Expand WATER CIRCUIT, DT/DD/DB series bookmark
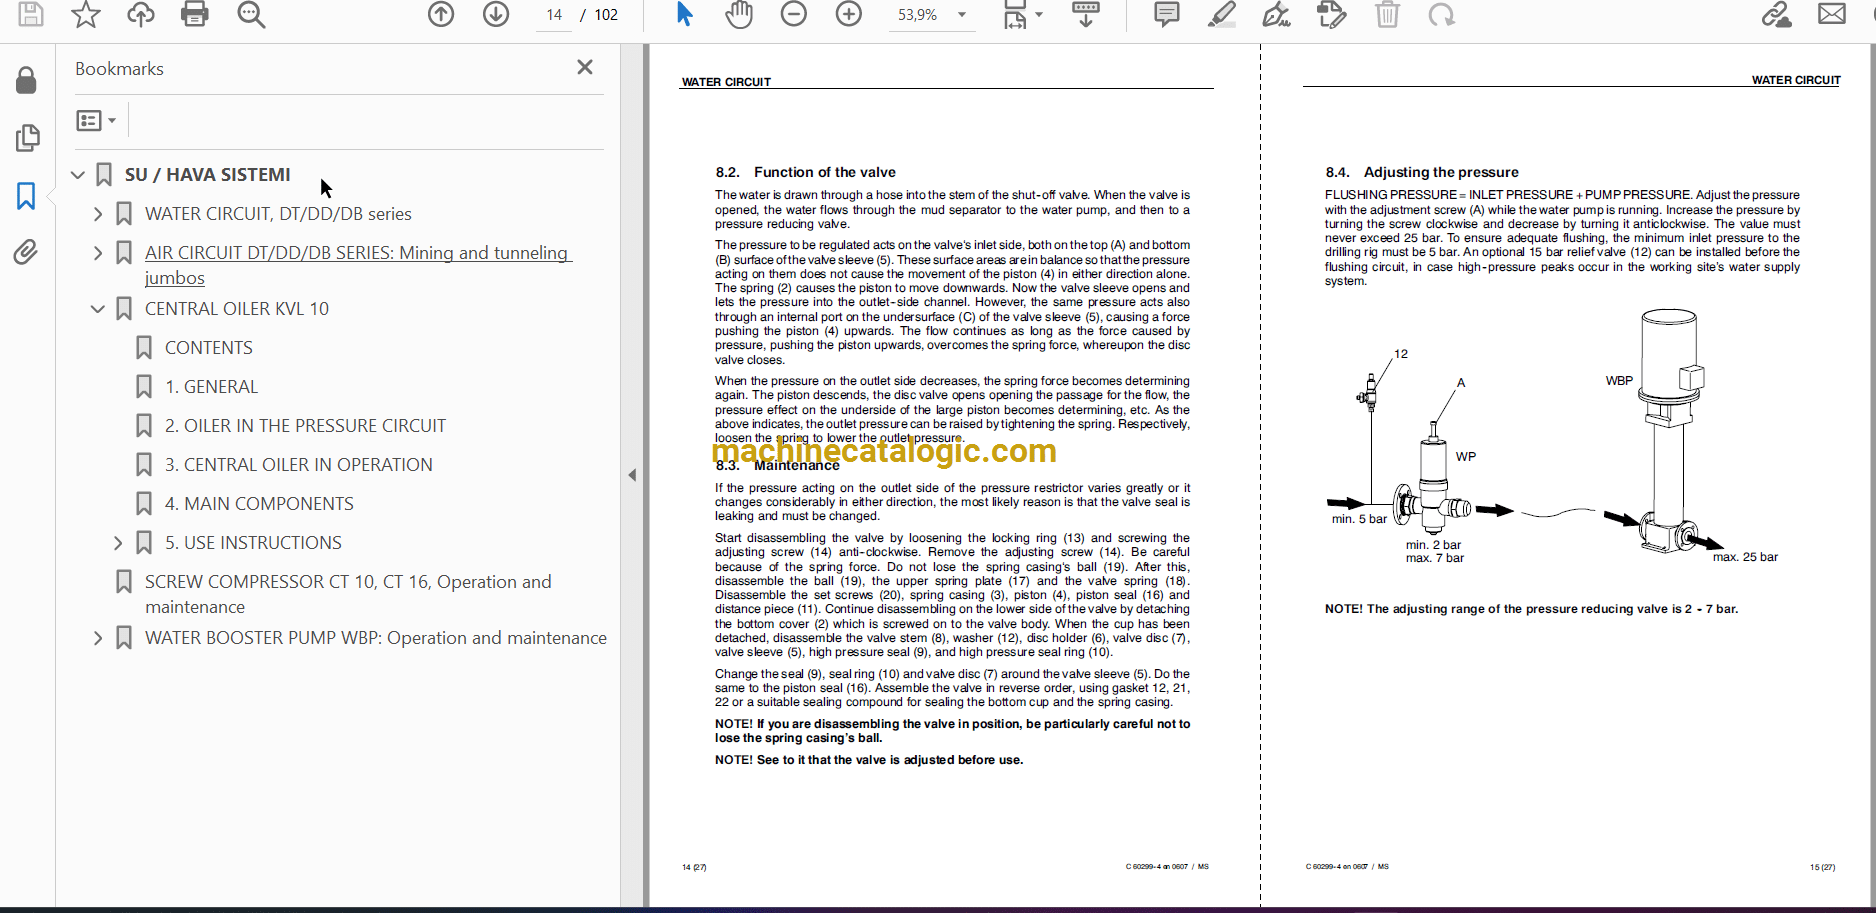The height and width of the screenshot is (913, 1876). pos(98,214)
